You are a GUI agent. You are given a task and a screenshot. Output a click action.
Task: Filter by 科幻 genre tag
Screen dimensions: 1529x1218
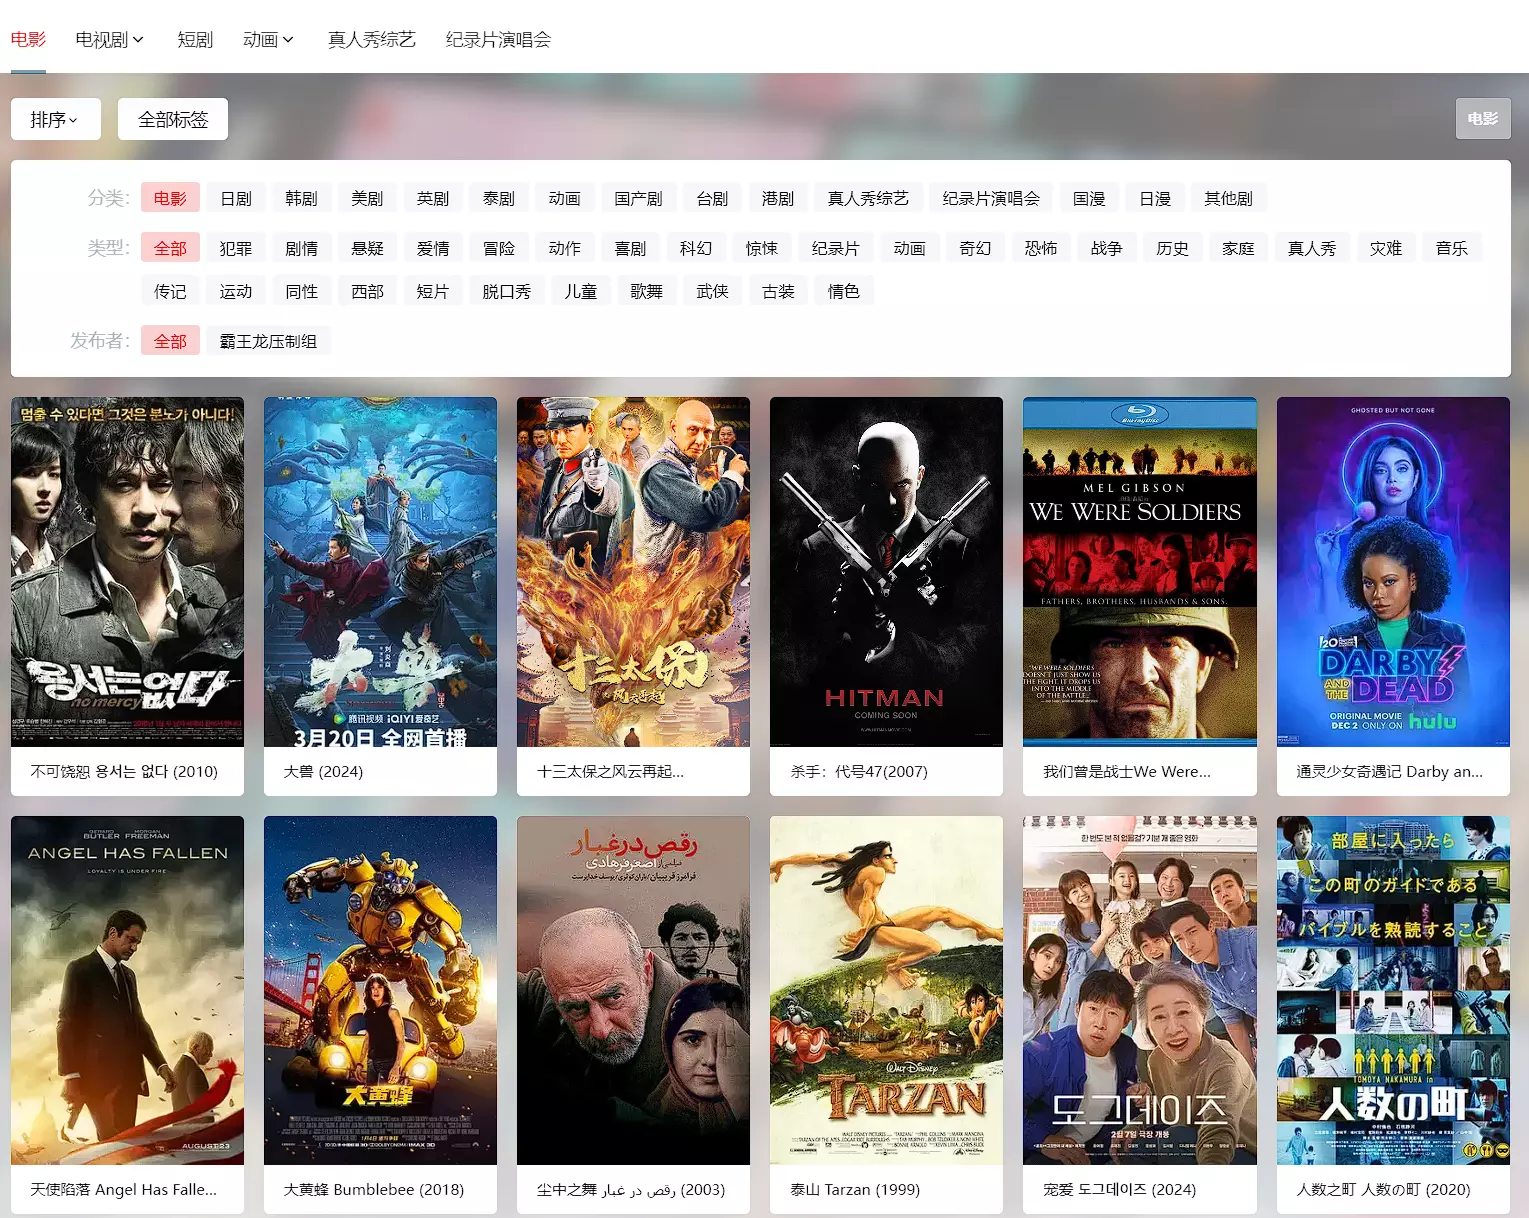696,248
